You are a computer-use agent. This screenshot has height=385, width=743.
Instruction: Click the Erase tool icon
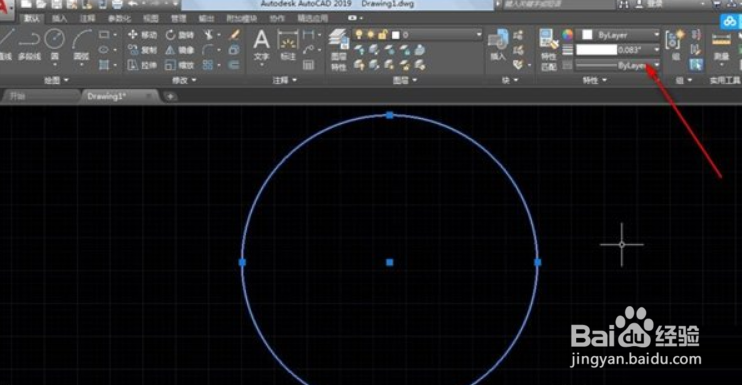pos(234,35)
